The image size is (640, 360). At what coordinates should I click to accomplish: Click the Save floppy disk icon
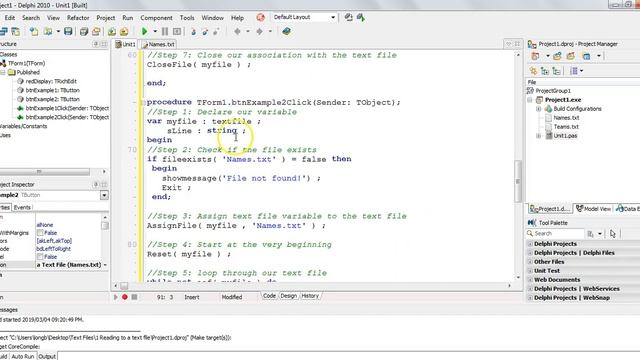click(68, 31)
